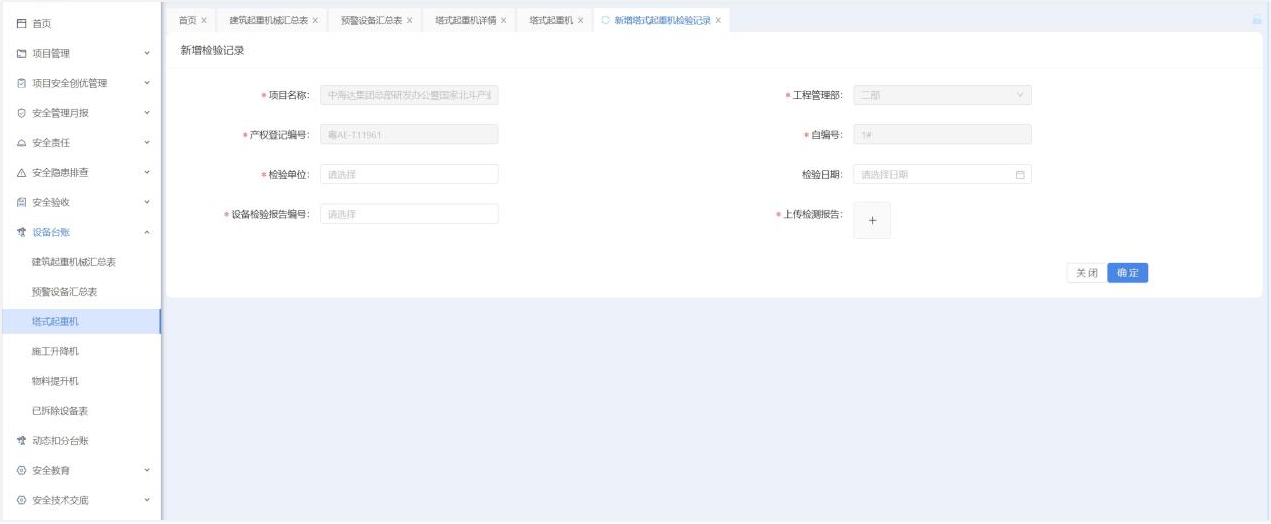Viewport: 1271px width, 524px height.
Task: Open the 检验单位 select field
Action: point(408,175)
